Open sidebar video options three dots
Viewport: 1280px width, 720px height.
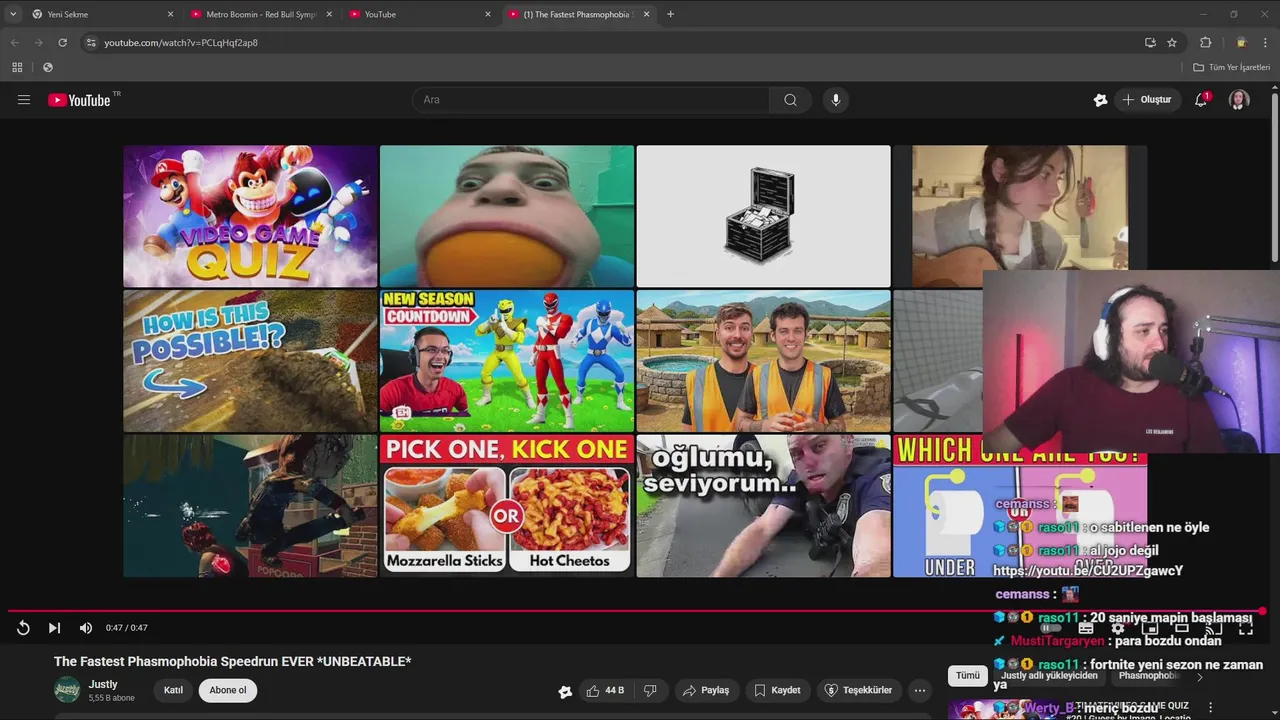point(1210,708)
